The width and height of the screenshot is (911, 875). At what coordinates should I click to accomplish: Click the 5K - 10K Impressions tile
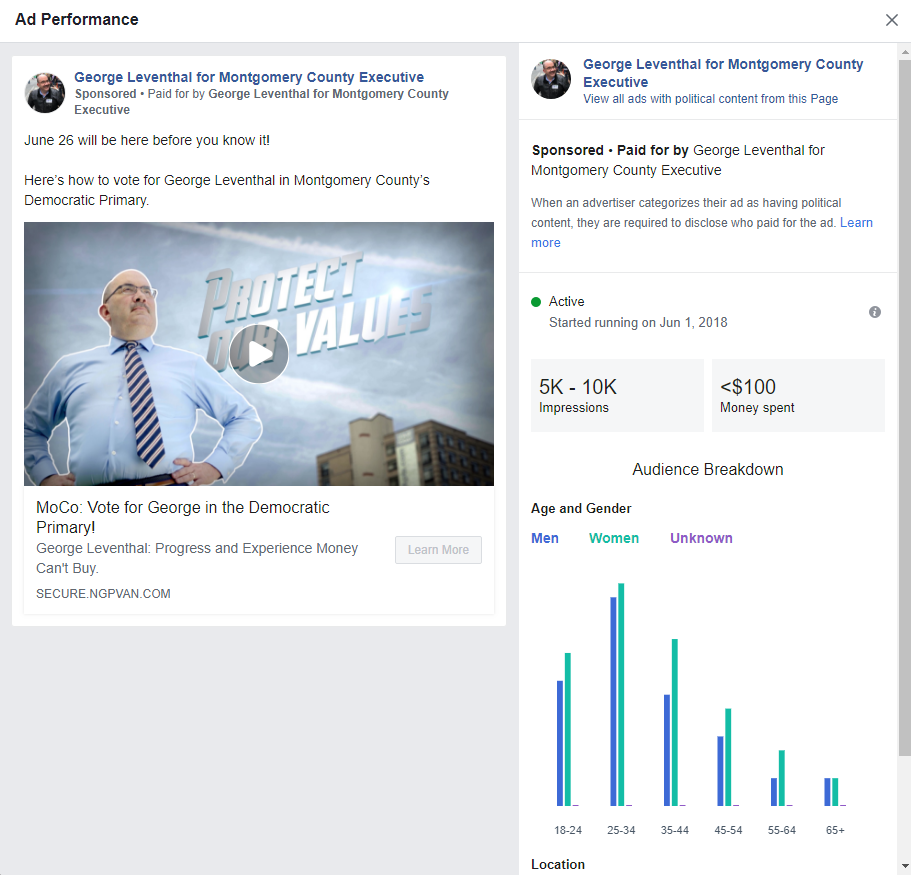(617, 395)
